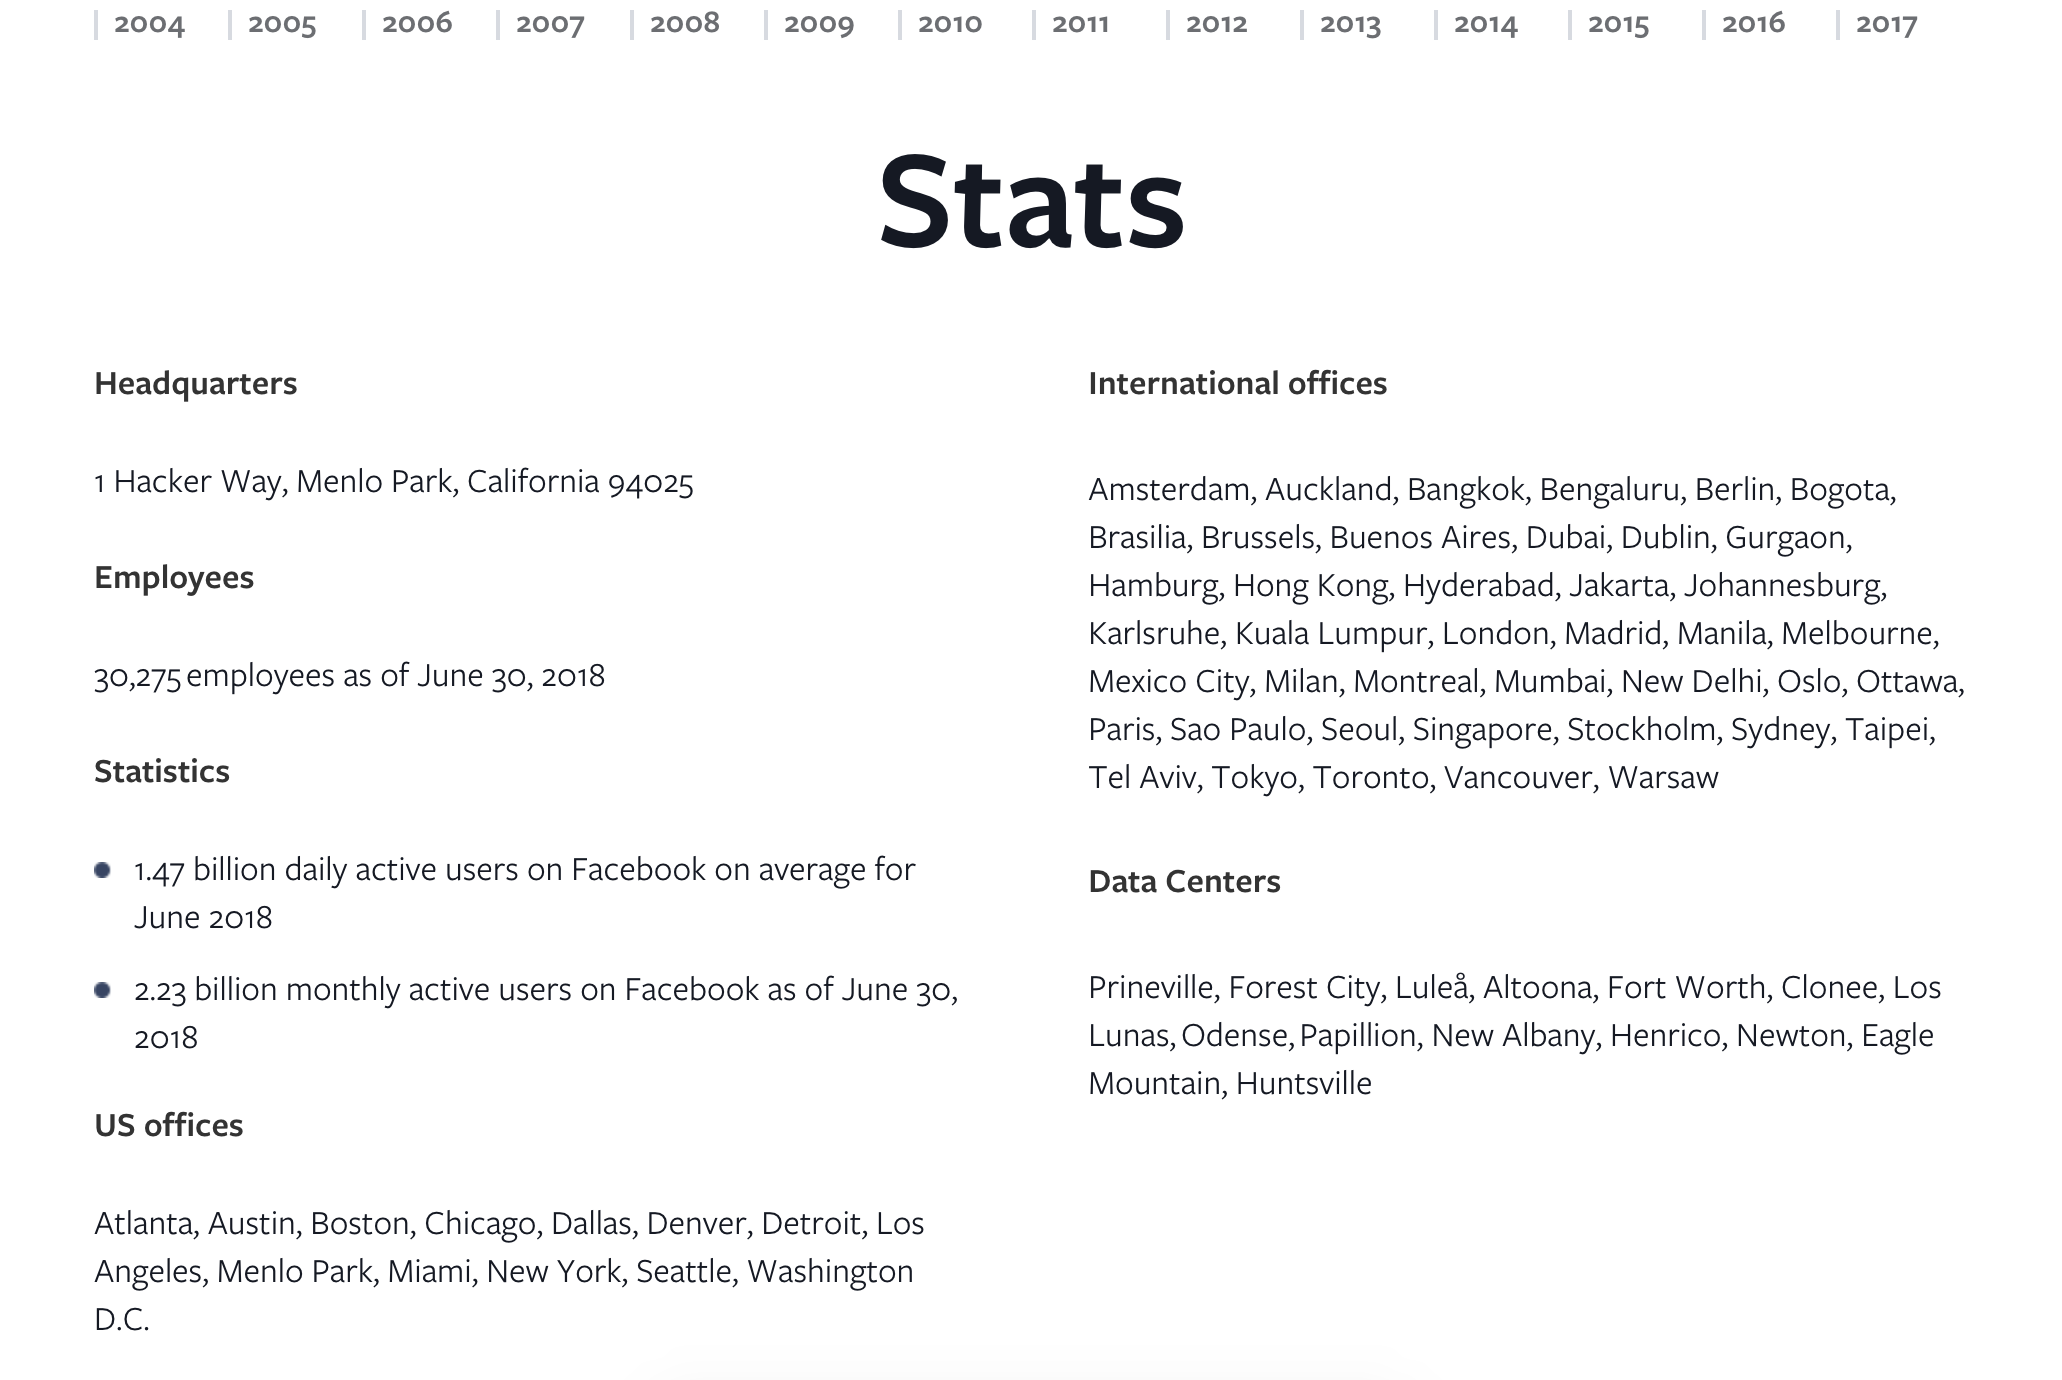Select 2009 in the year navigation
The image size is (2062, 1380).
click(819, 24)
